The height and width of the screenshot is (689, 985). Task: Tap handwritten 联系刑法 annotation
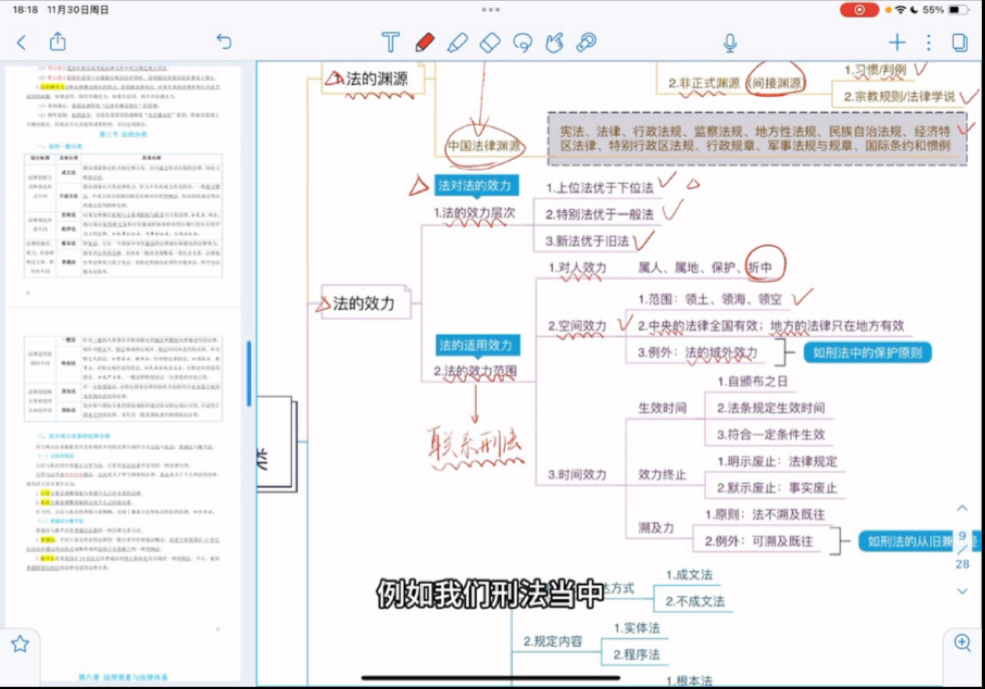[x=475, y=446]
